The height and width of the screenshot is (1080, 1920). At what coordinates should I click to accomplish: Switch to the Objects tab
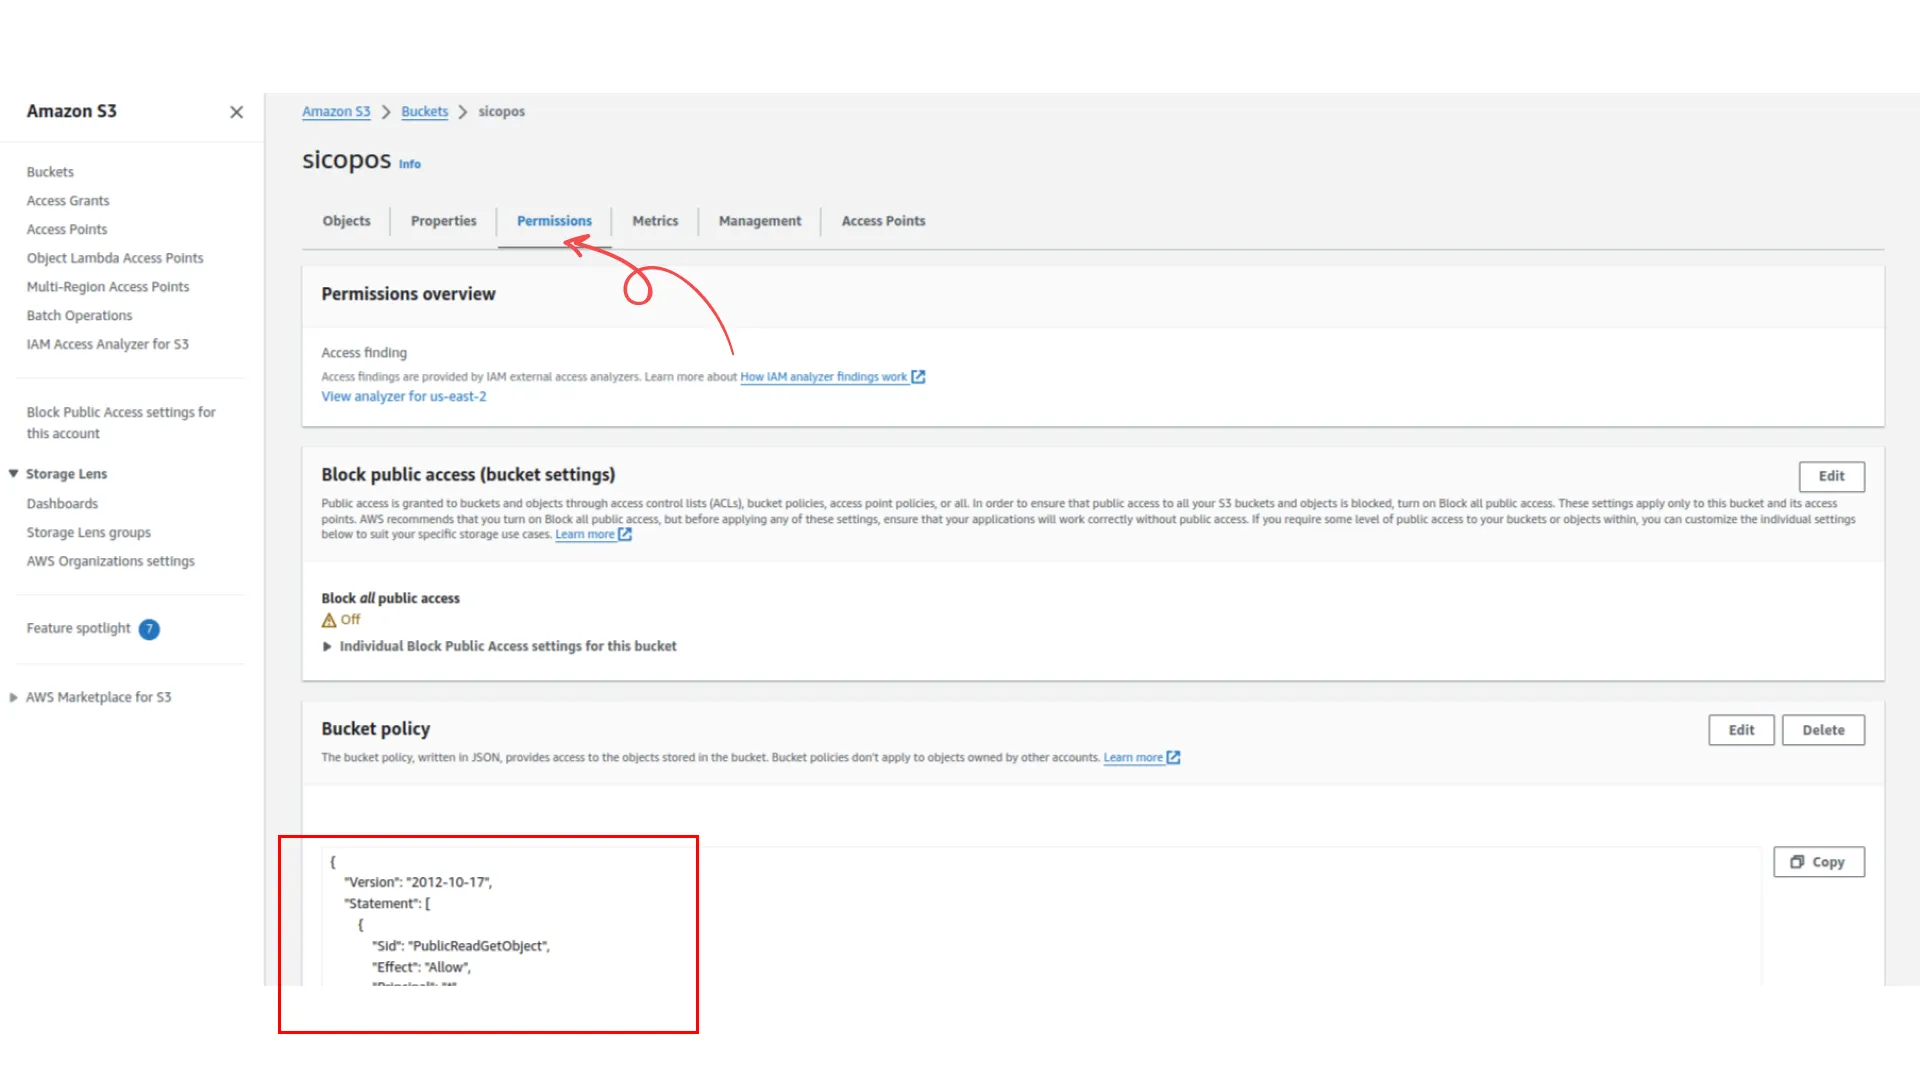click(346, 221)
